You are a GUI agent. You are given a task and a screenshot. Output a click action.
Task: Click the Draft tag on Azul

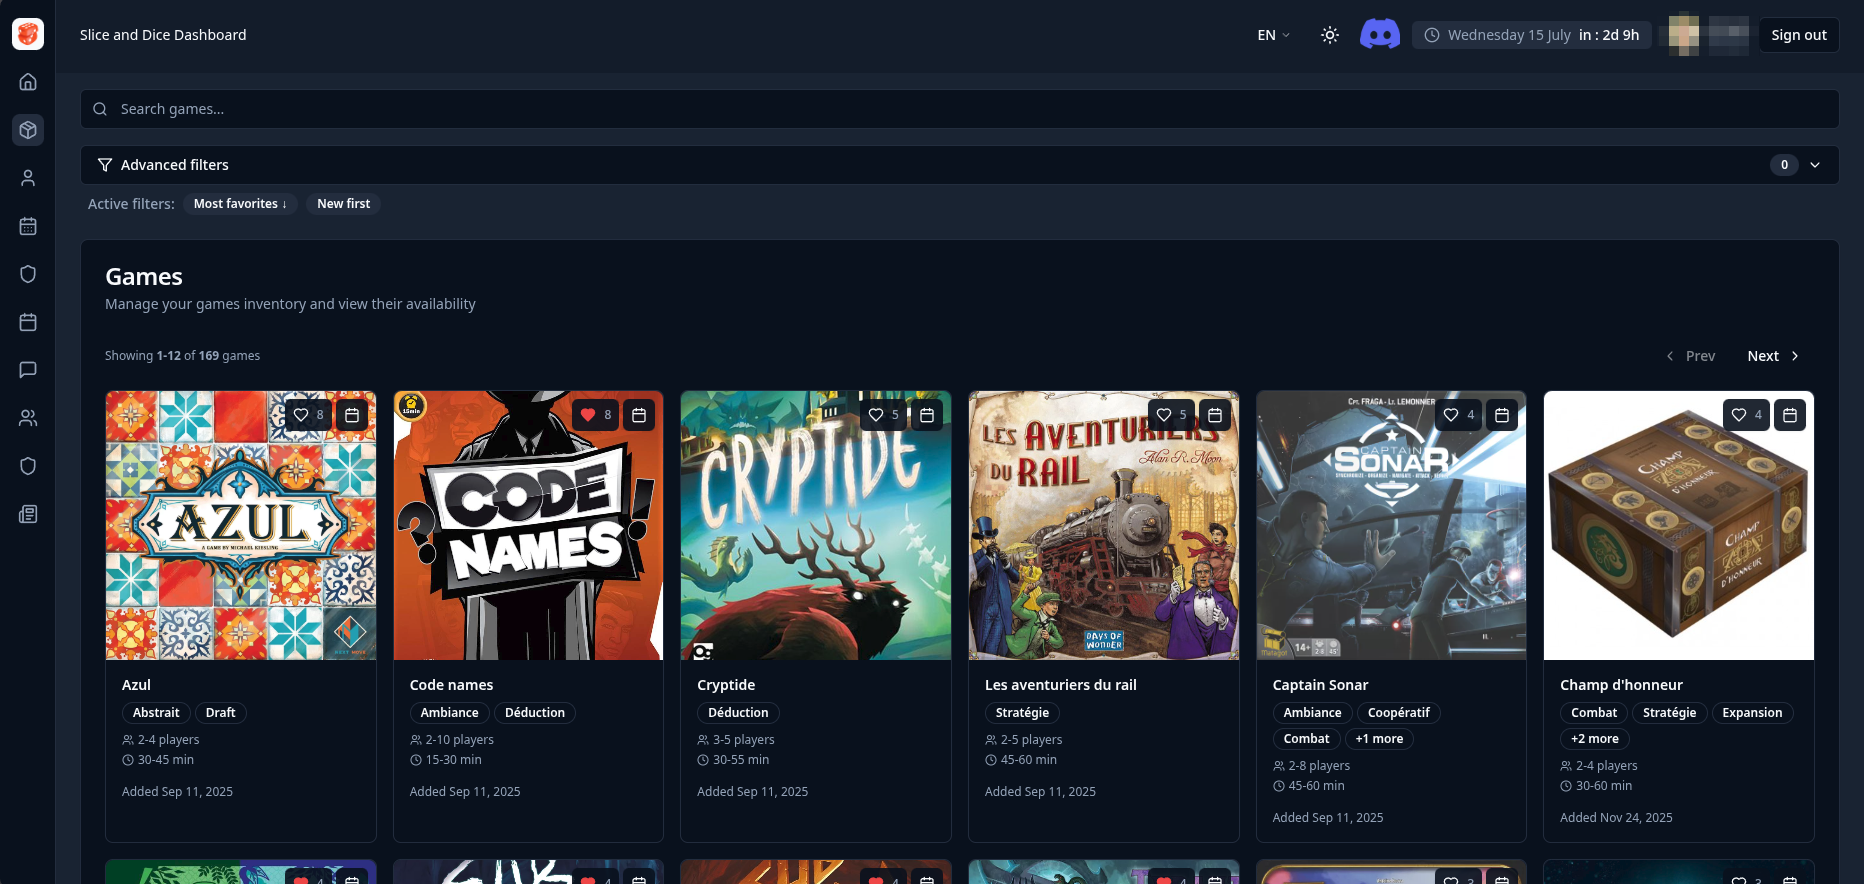[220, 713]
